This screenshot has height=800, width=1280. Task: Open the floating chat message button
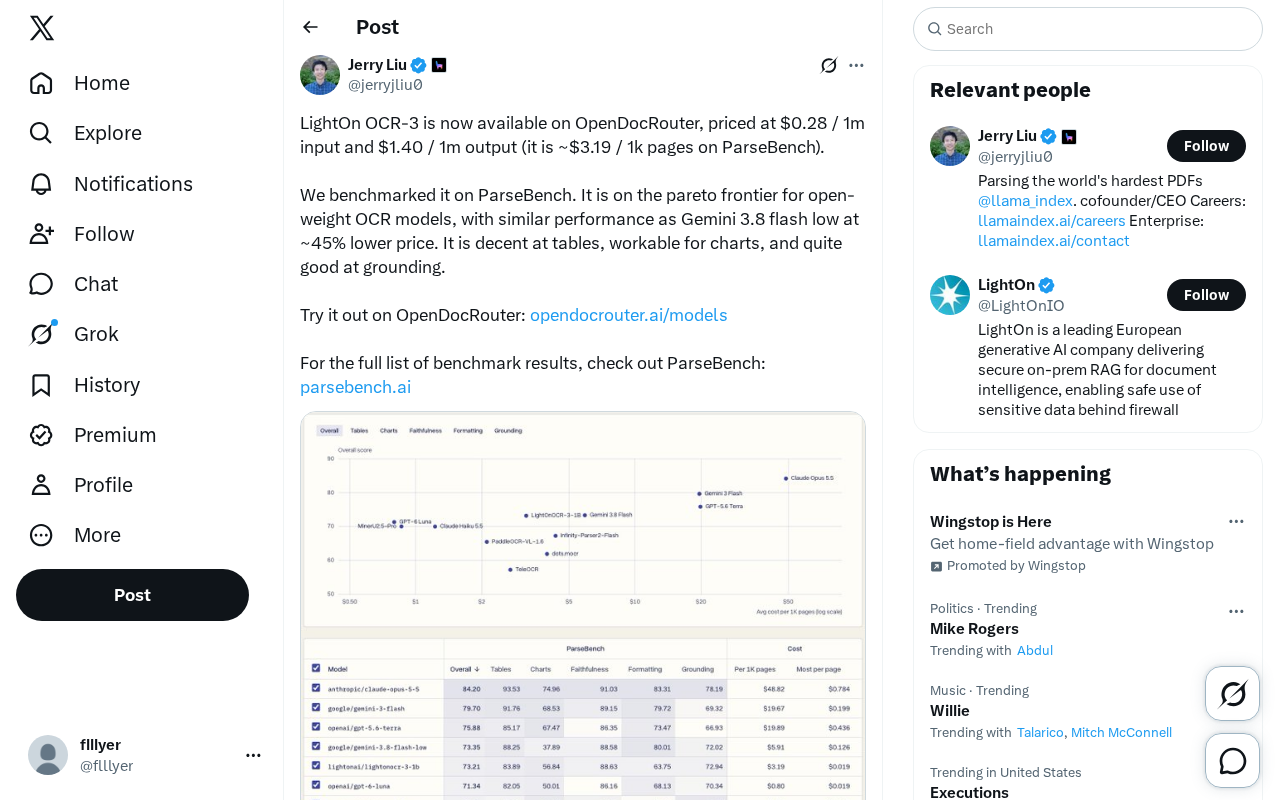click(1232, 761)
